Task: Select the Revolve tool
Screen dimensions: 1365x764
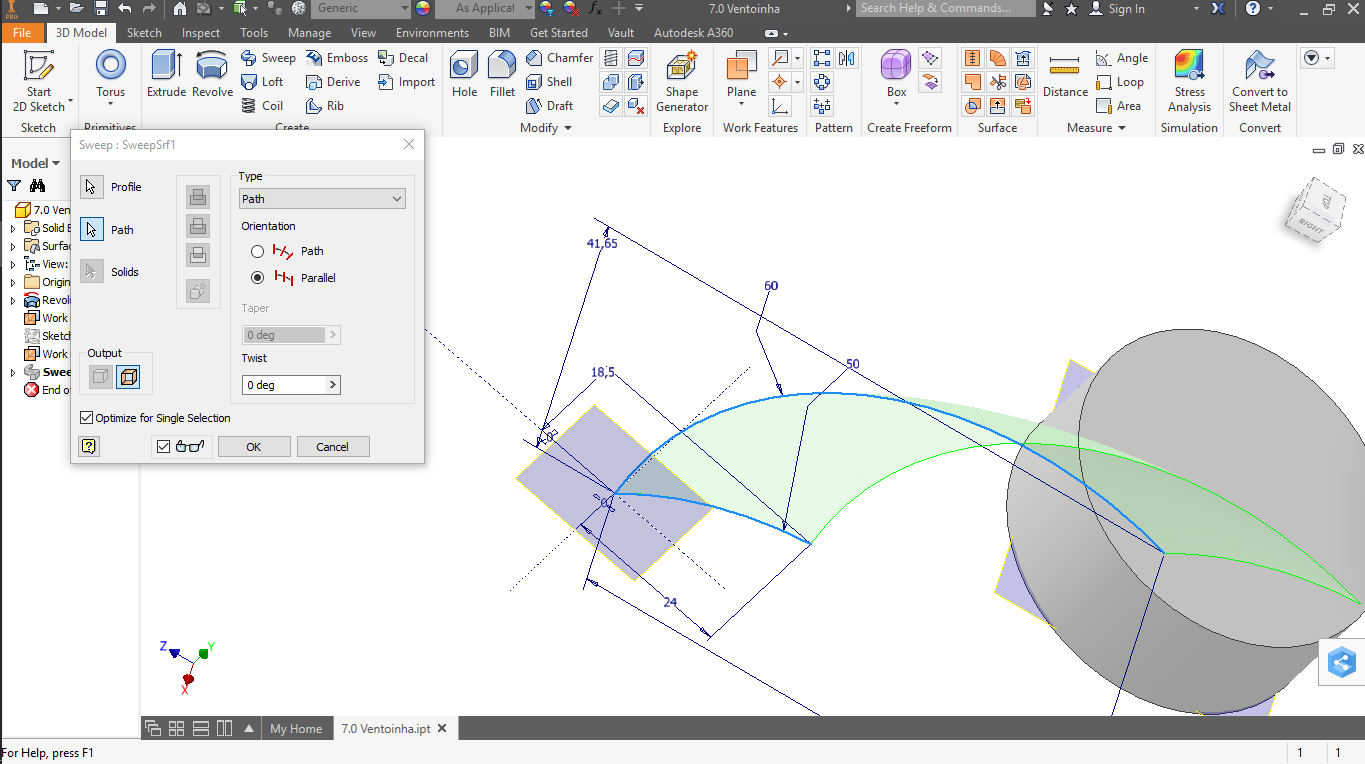Action: (x=212, y=75)
